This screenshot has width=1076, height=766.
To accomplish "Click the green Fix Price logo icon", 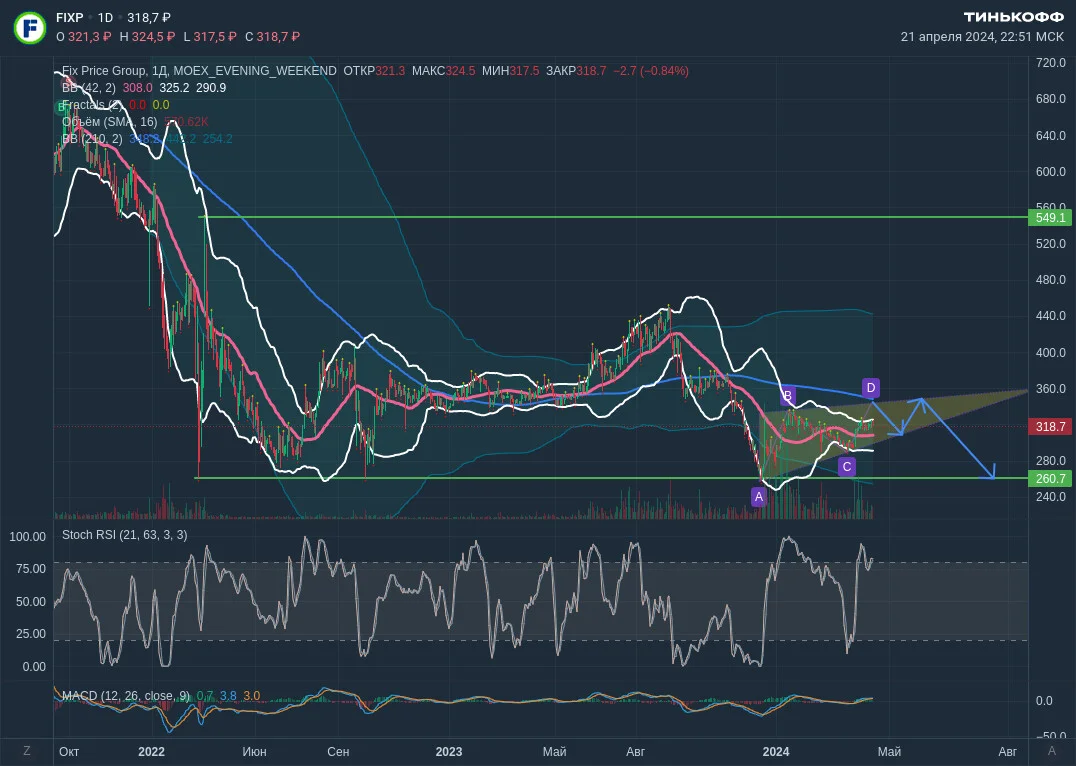I will 30,27.
